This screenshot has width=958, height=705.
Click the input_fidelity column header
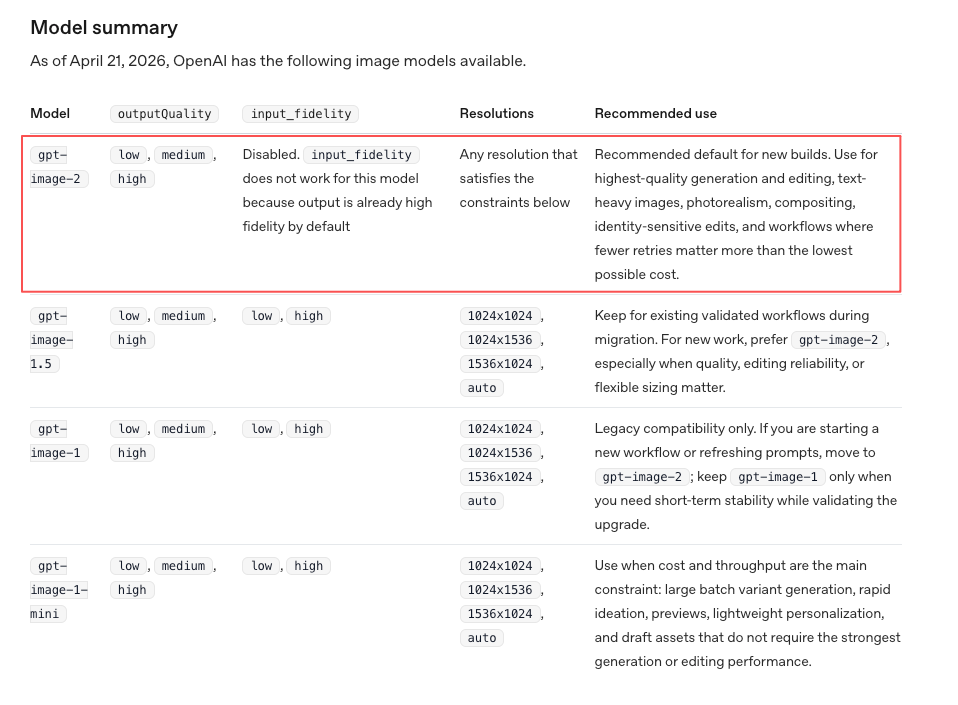coord(301,114)
